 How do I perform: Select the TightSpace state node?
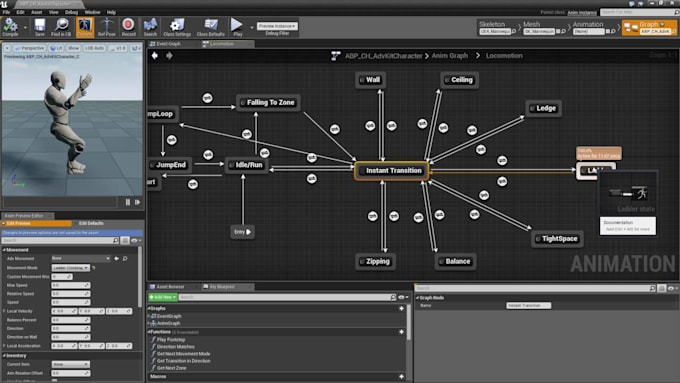point(557,239)
